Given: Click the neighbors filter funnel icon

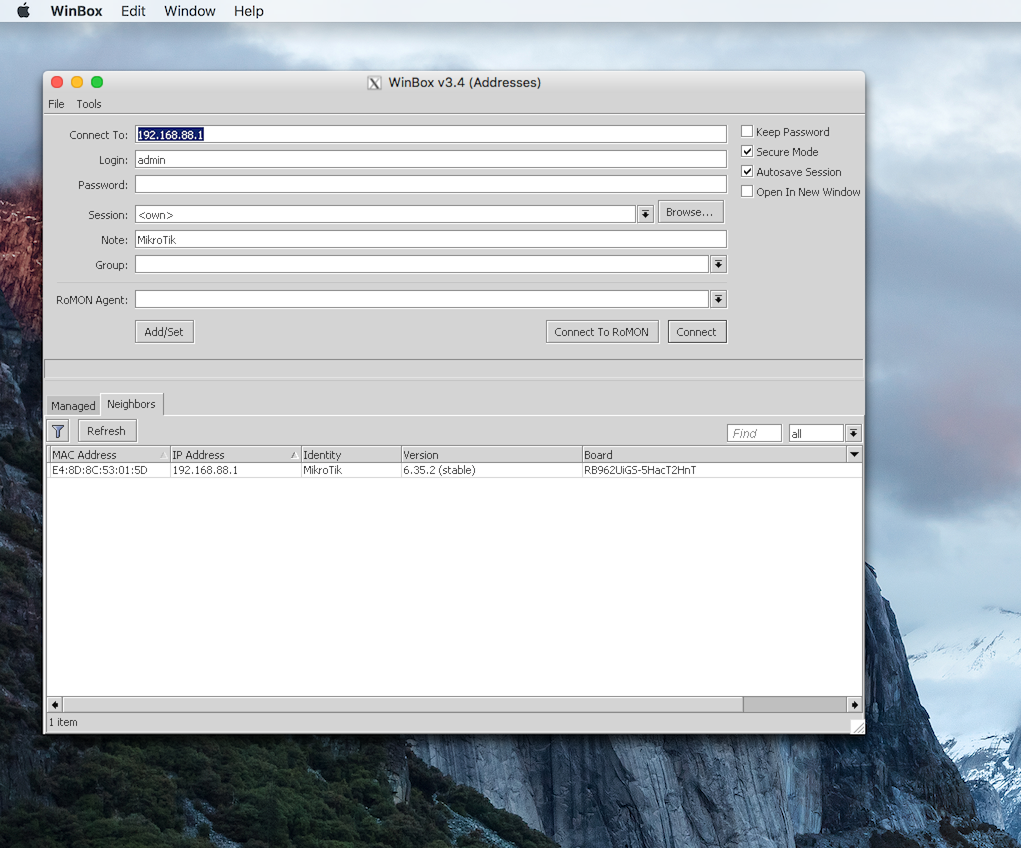Looking at the screenshot, I should [x=58, y=431].
